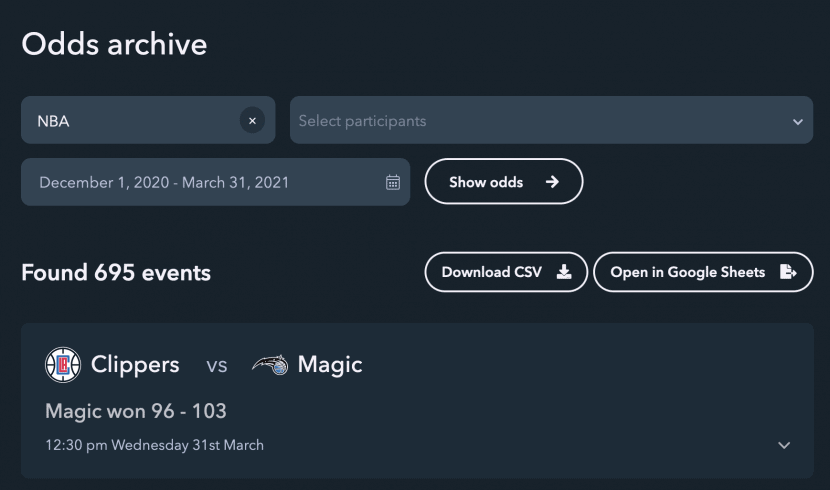Click the Odds archive page heading
The height and width of the screenshot is (490, 830).
coord(114,44)
